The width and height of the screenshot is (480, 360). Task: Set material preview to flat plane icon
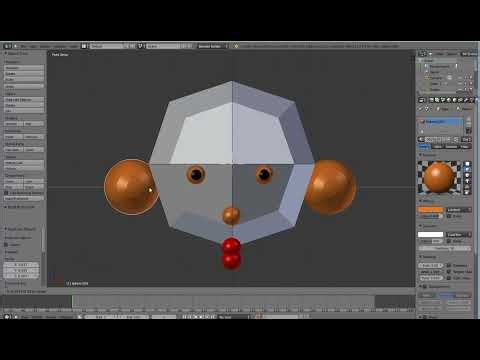[x=467, y=164]
